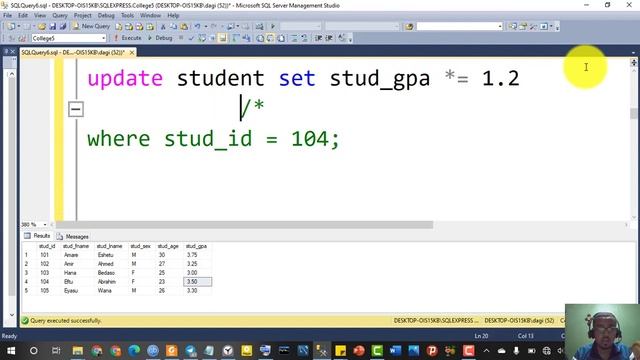Select the cell 'Amare' in results
Screen dimensions: 640x360
(x=71, y=255)
